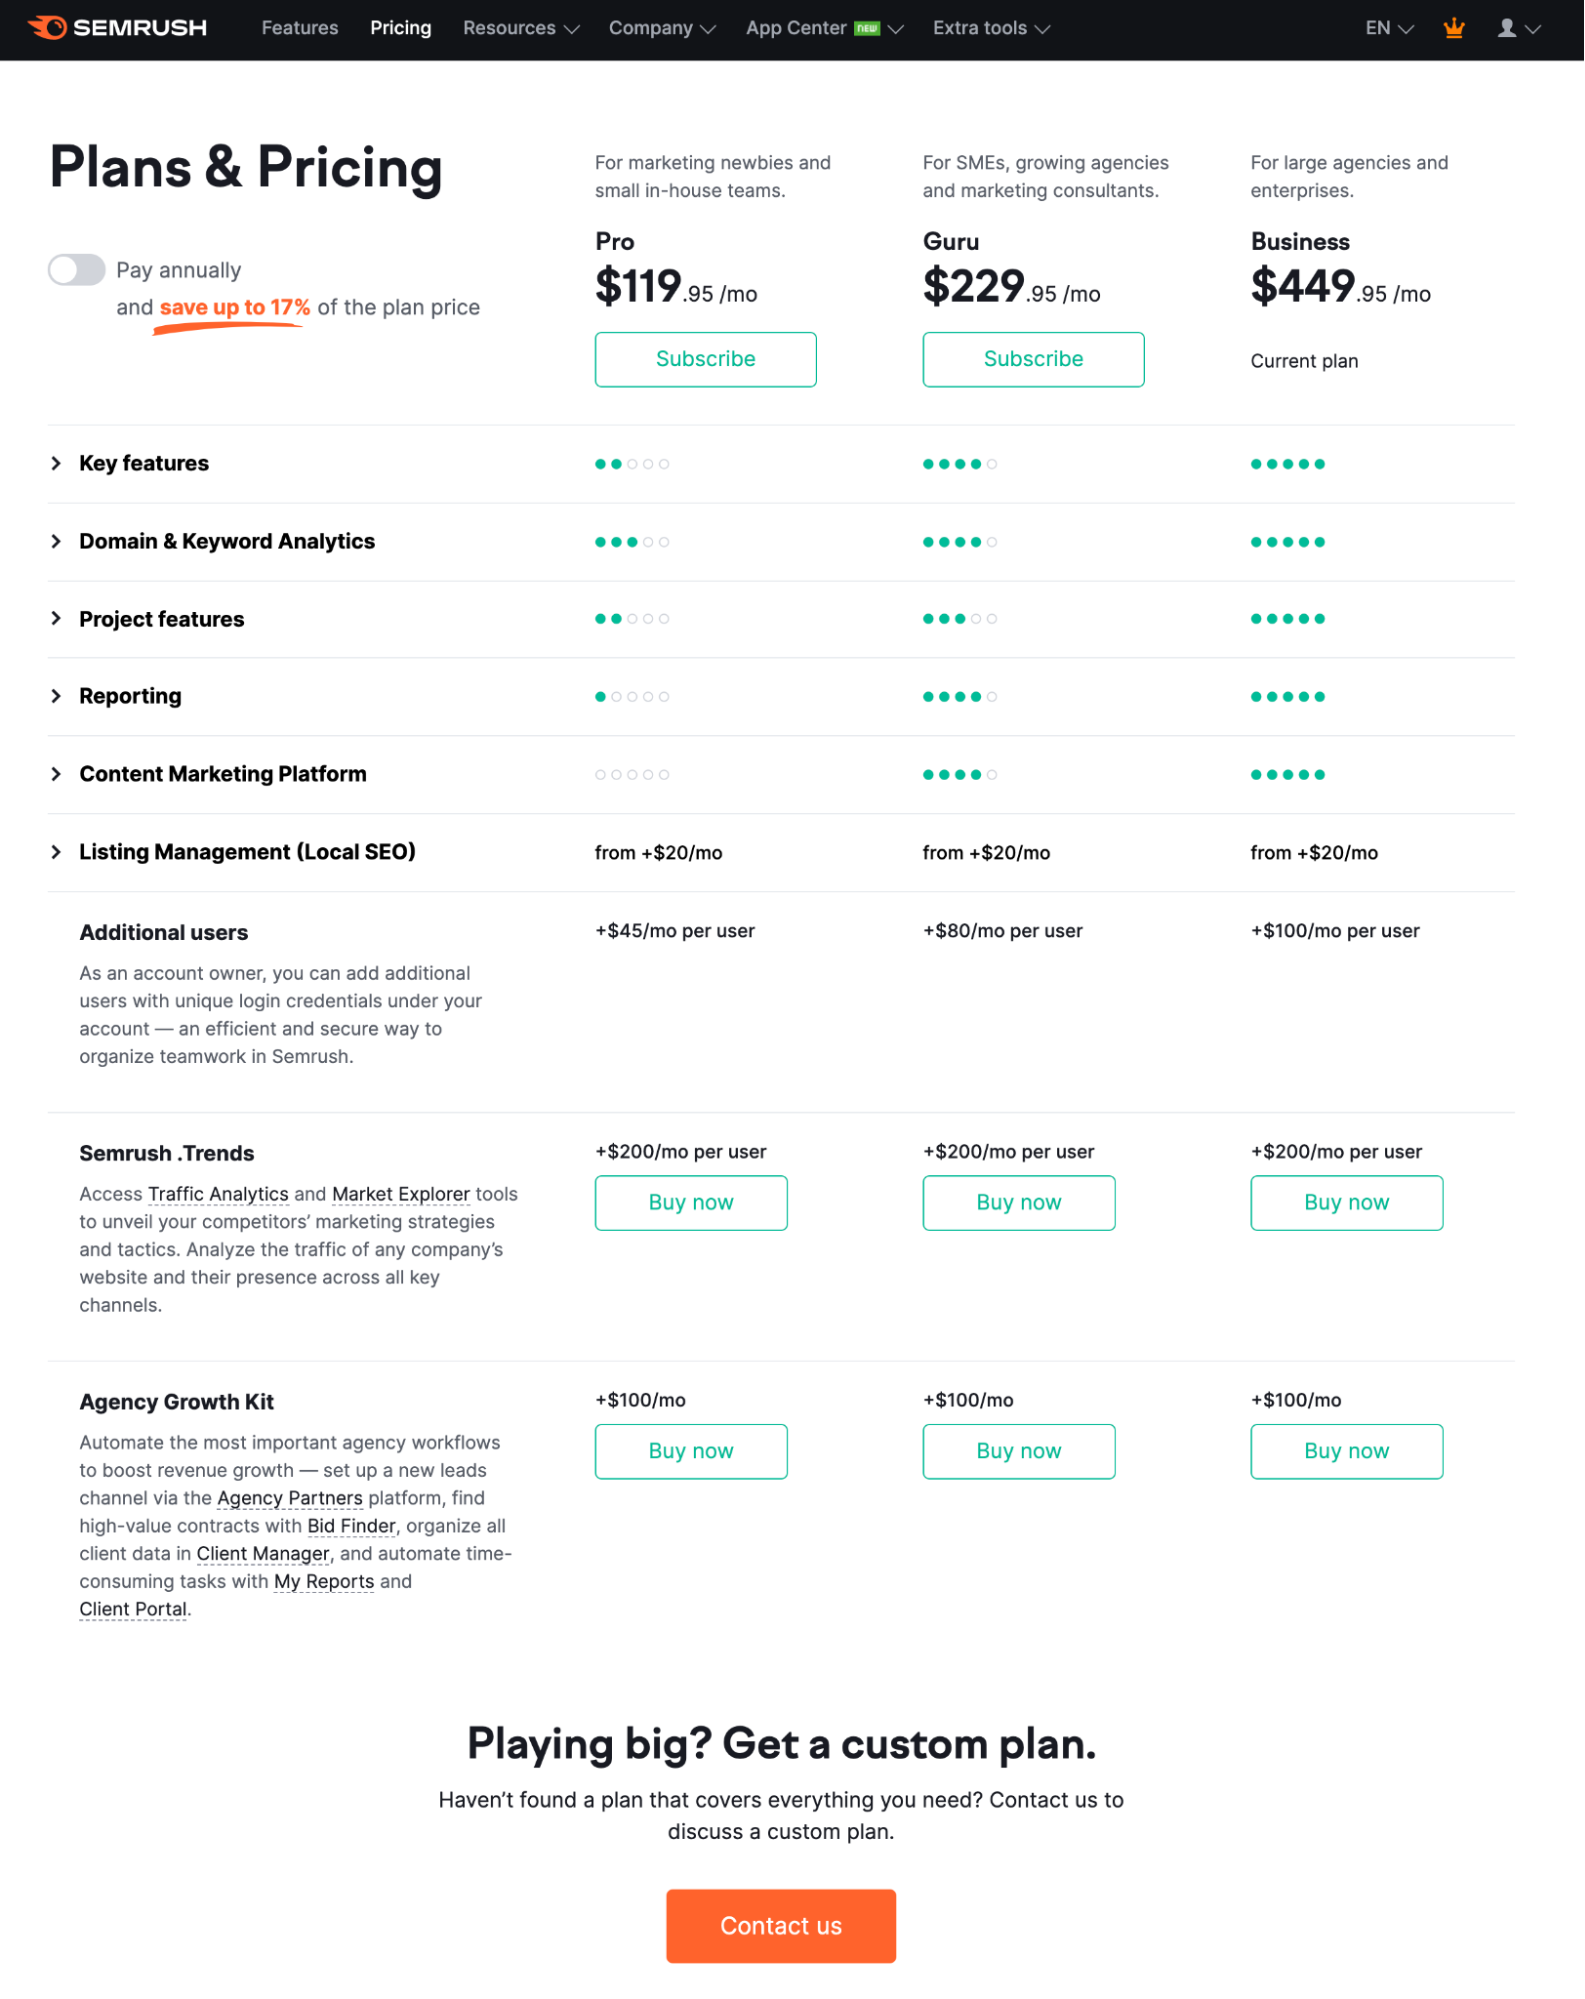The image size is (1585, 1999).
Task: Buy the Agency Growth Kit for Guru
Action: pyautogui.click(x=1018, y=1450)
